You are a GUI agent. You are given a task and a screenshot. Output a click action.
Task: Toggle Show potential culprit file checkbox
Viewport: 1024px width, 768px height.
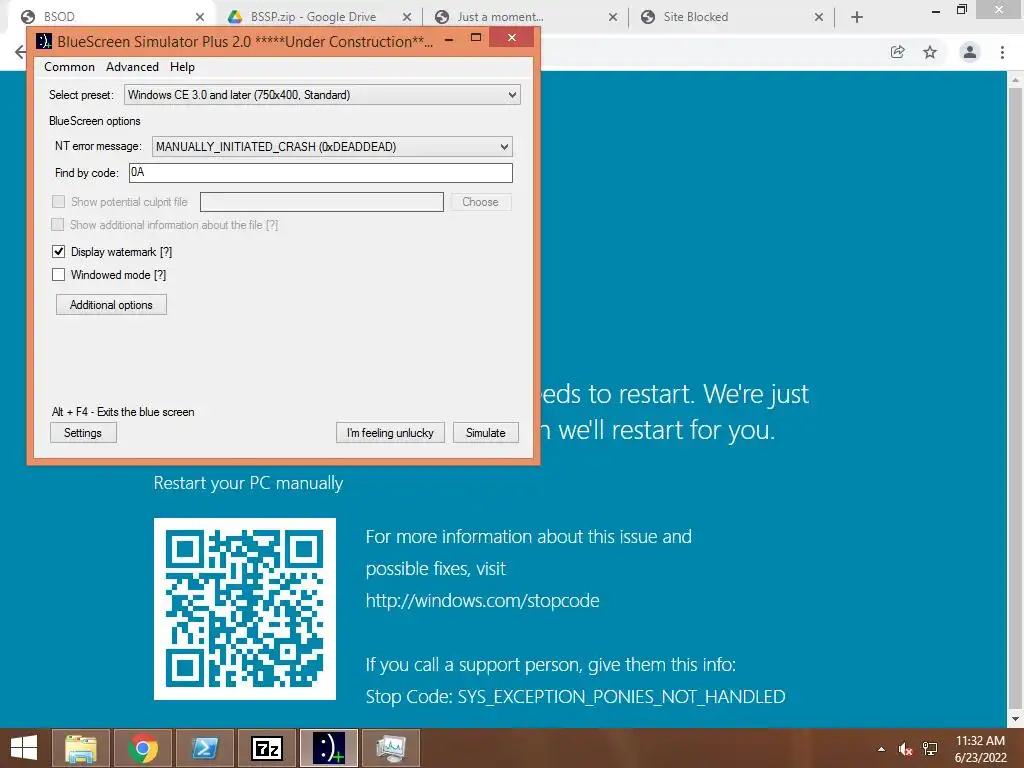pyautogui.click(x=58, y=202)
